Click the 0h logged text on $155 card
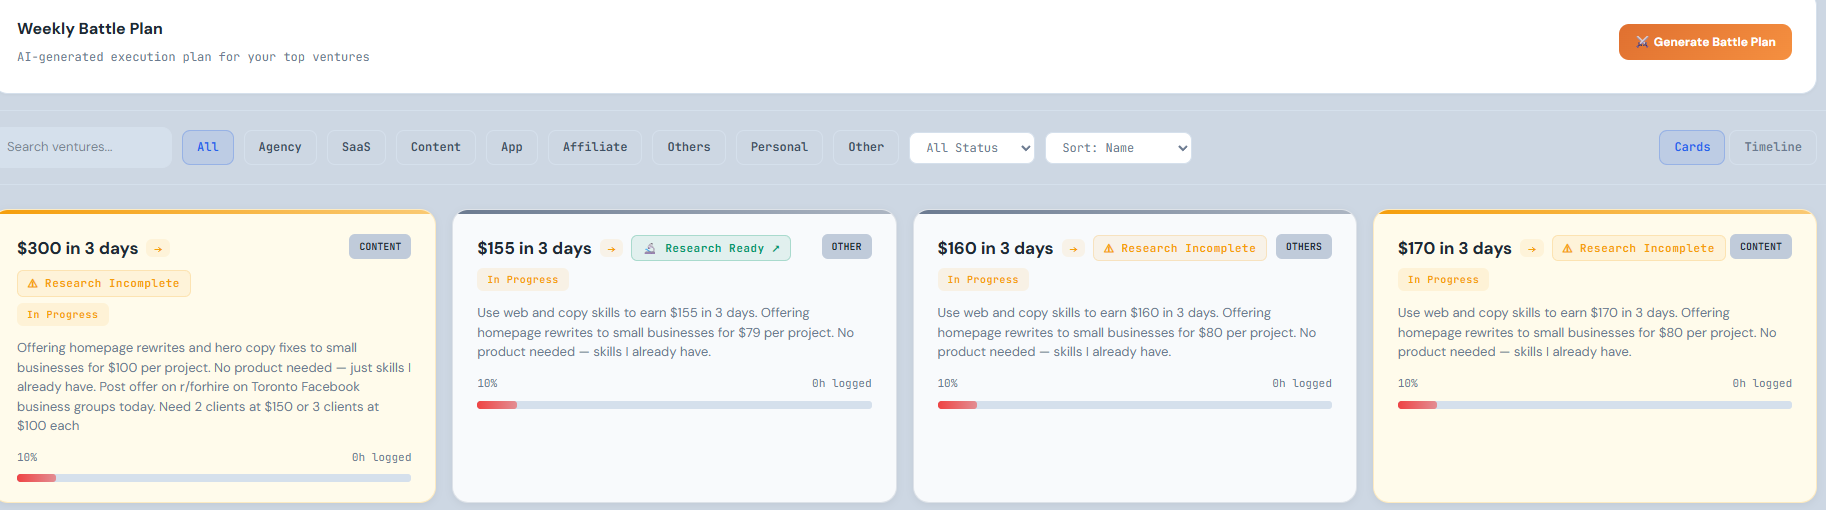 coord(842,384)
